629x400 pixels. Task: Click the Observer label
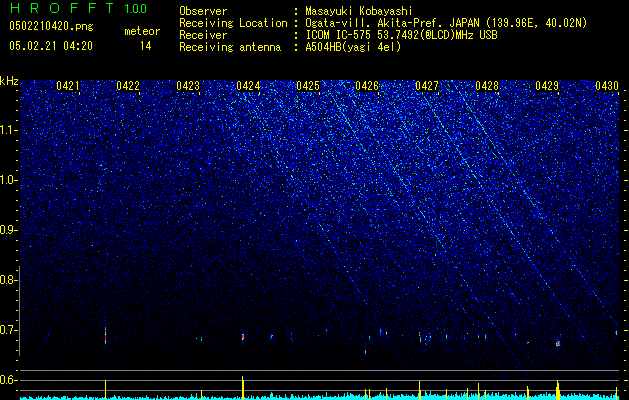click(203, 11)
